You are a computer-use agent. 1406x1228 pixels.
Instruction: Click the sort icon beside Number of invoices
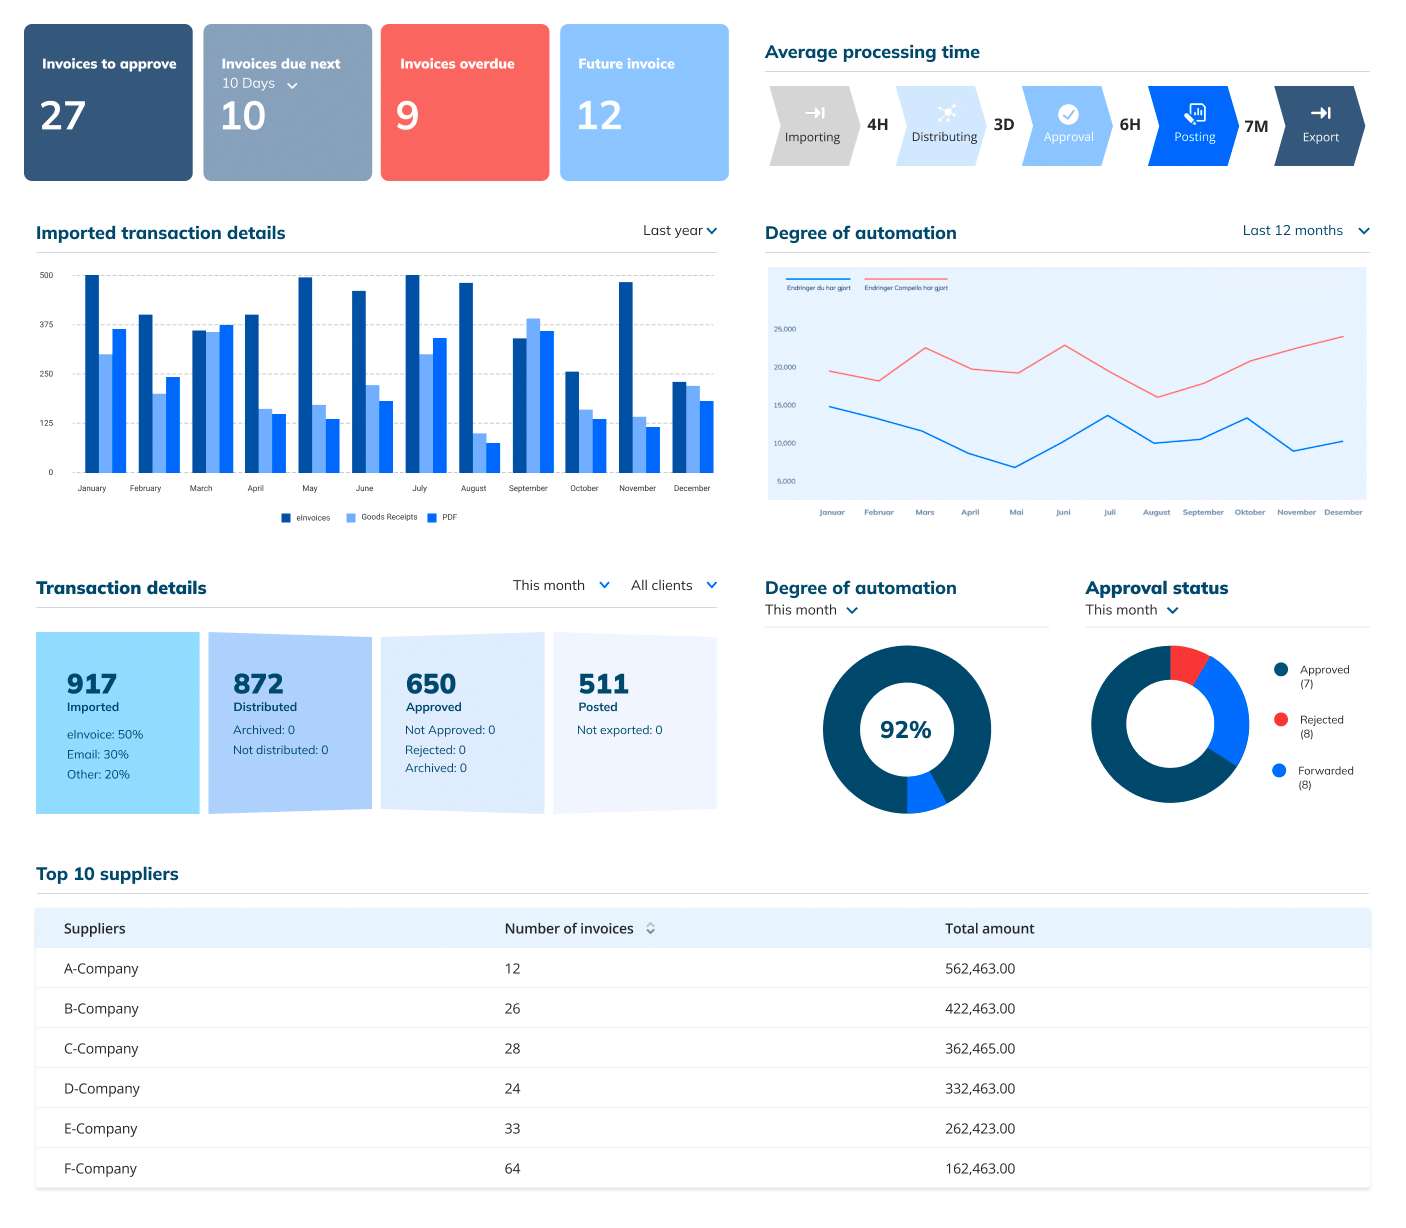650,928
